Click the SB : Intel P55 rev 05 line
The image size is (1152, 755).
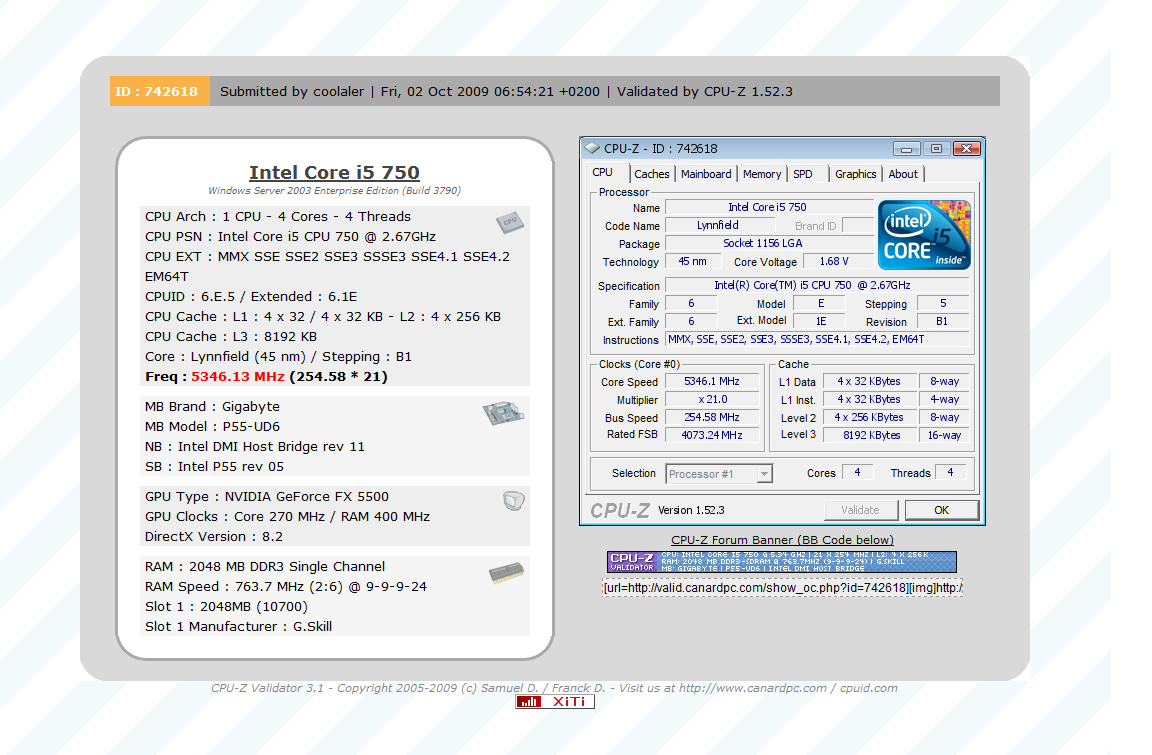click(x=215, y=466)
